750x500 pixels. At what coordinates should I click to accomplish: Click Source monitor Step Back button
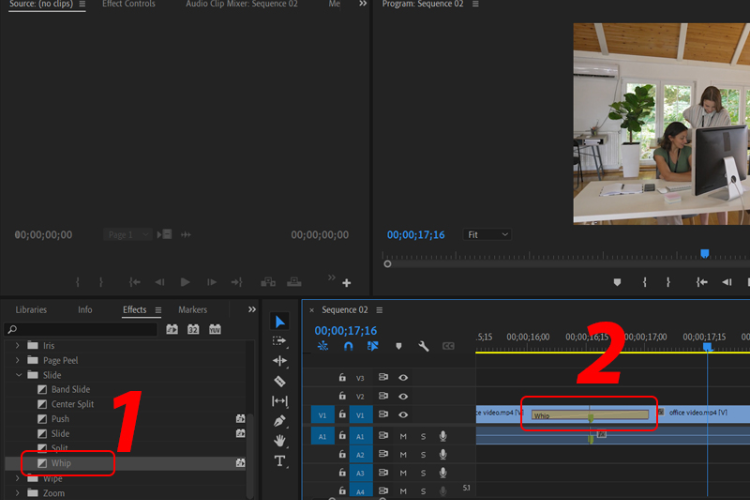point(160,282)
